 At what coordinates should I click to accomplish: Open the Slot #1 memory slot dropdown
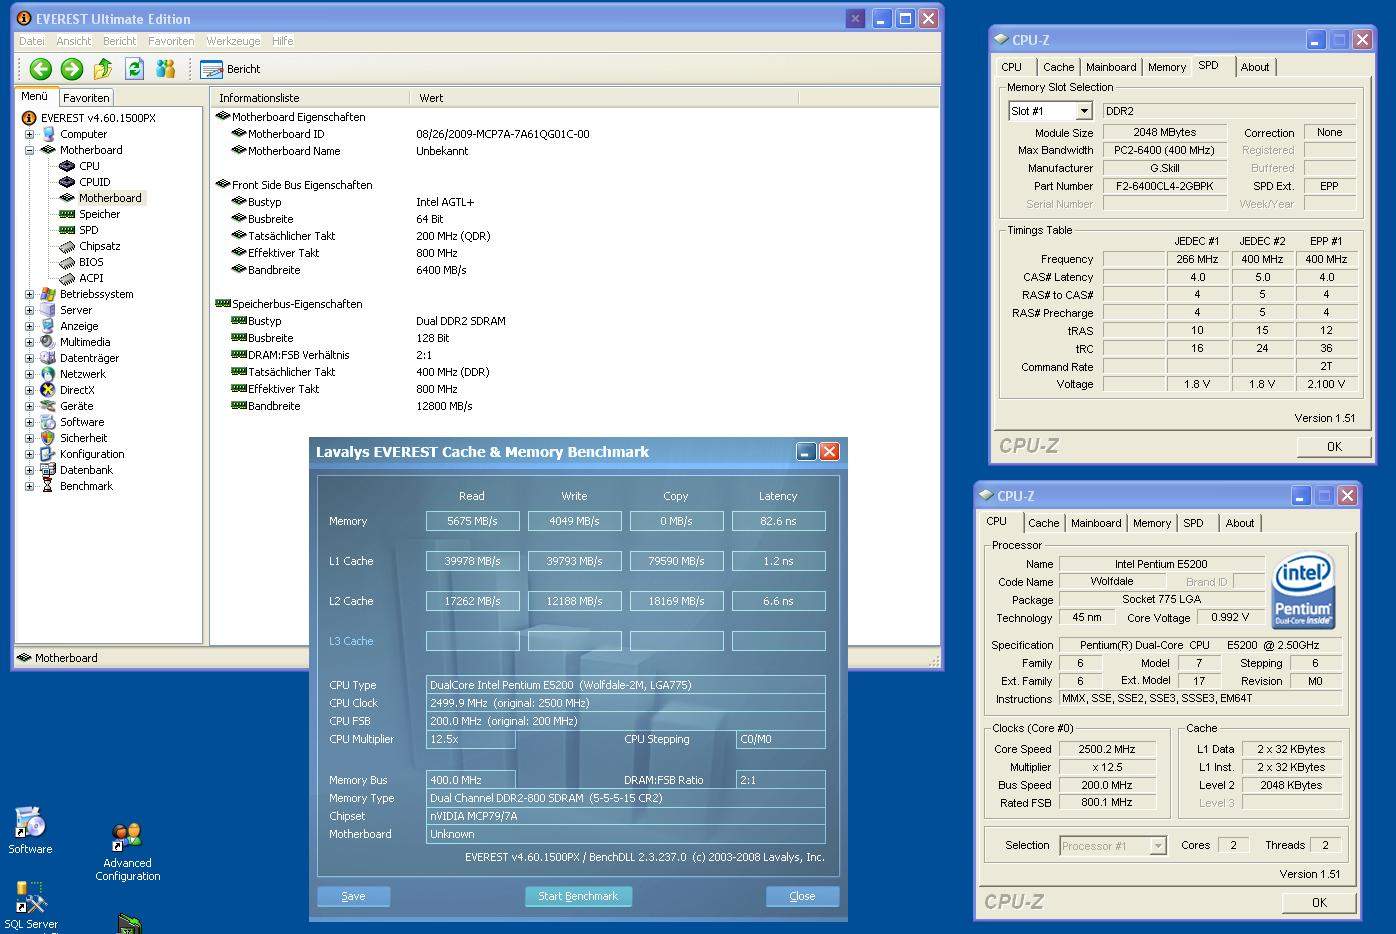tap(1083, 111)
